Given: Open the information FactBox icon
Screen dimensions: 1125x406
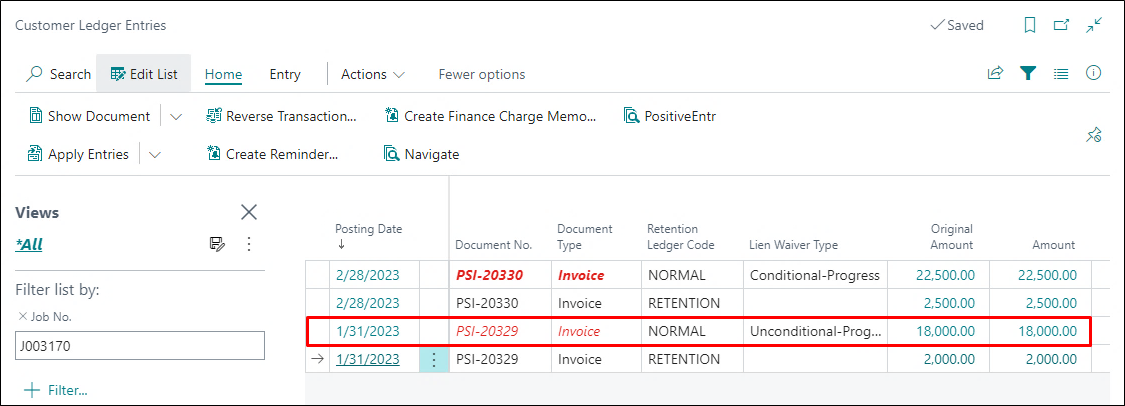Looking at the screenshot, I should pyautogui.click(x=1094, y=74).
